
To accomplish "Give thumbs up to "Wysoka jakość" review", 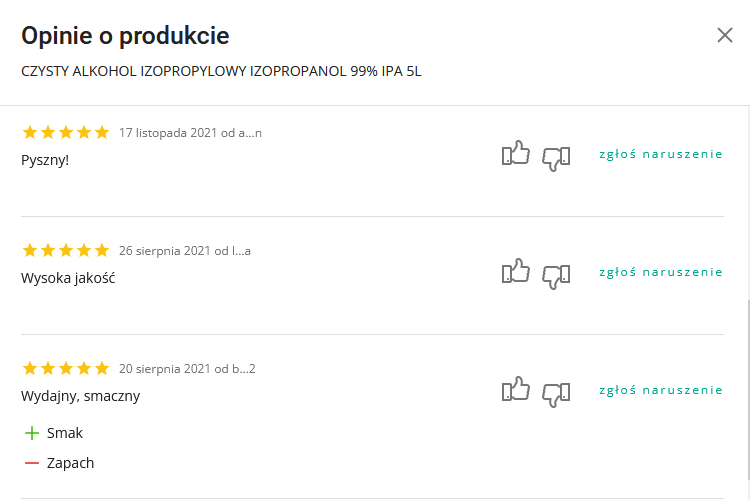I will 515,272.
